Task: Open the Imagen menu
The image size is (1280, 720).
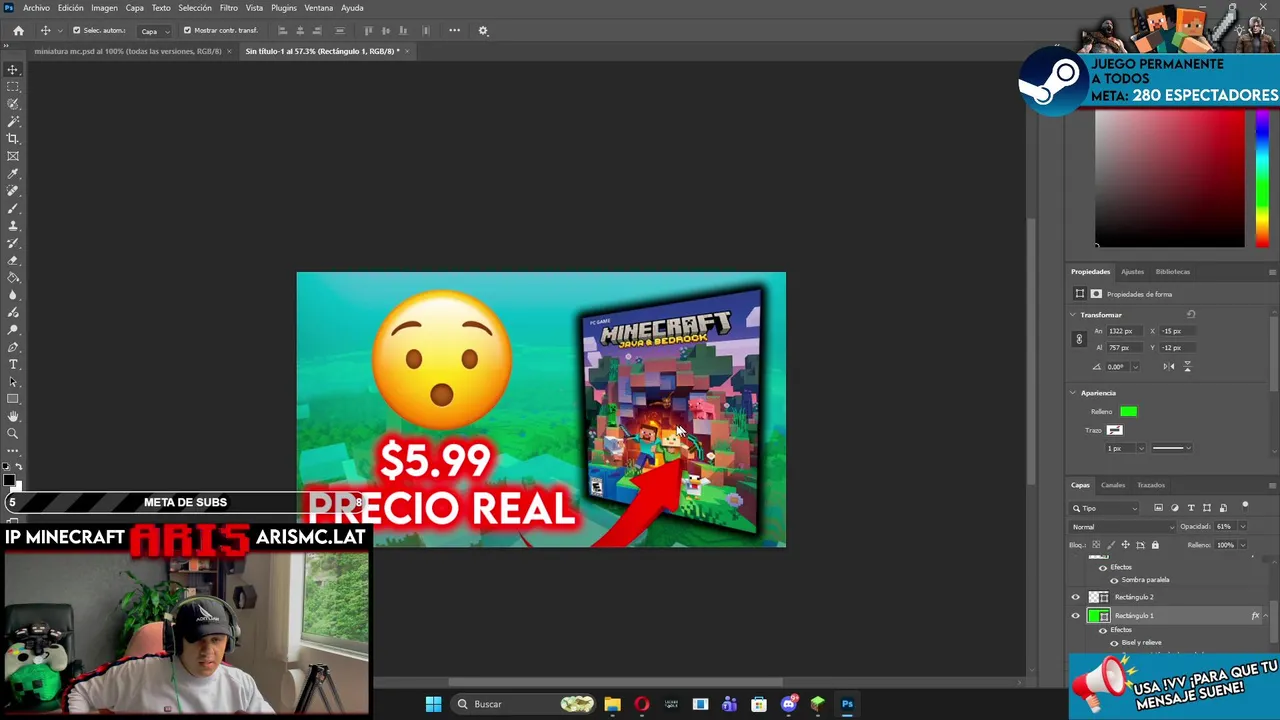Action: (x=104, y=8)
